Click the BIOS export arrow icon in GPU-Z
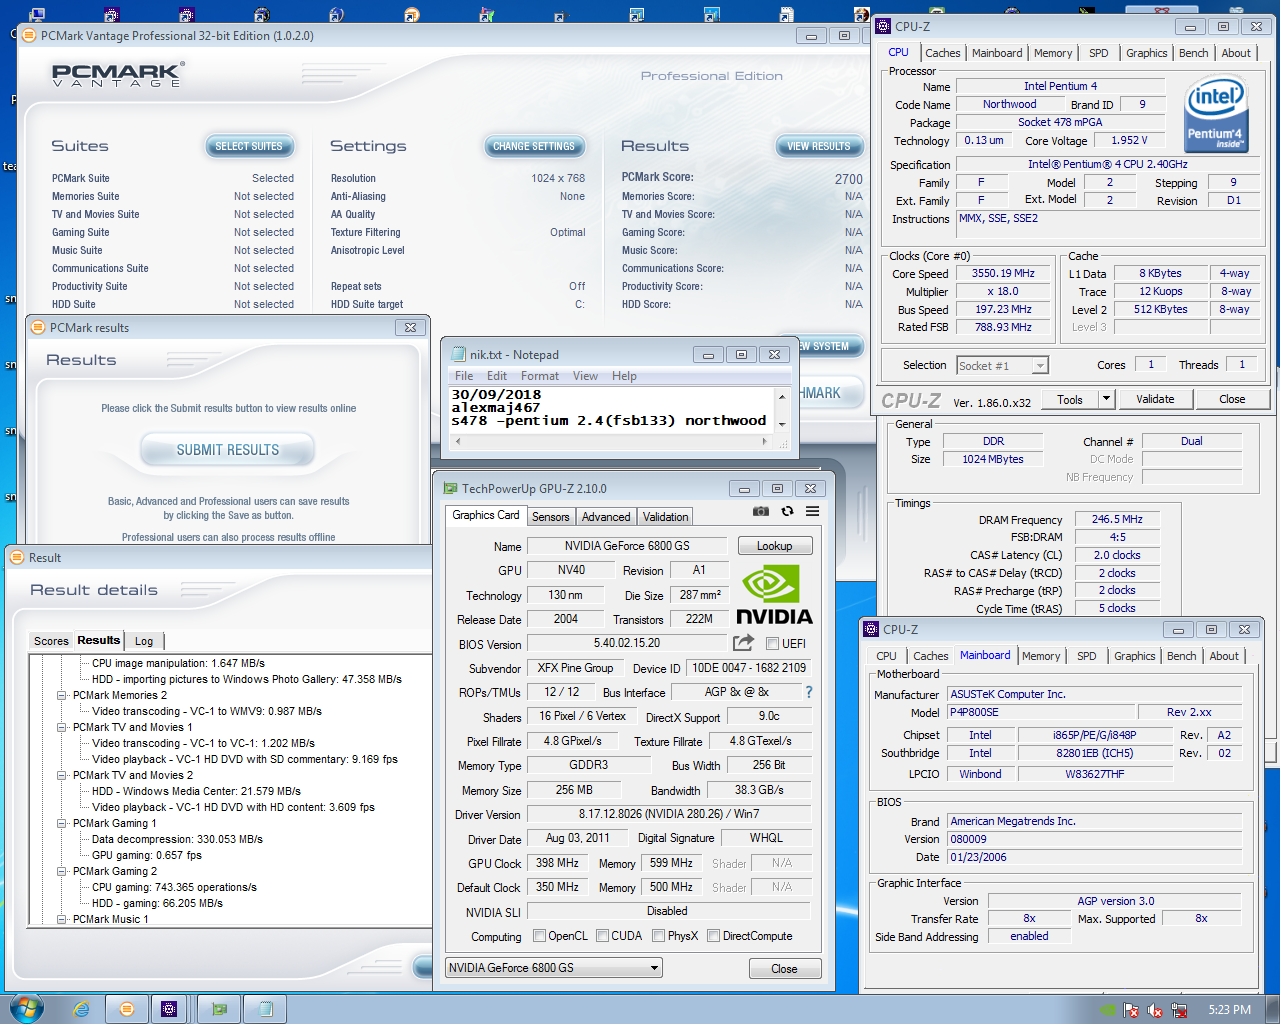The image size is (1280, 1024). pos(743,643)
